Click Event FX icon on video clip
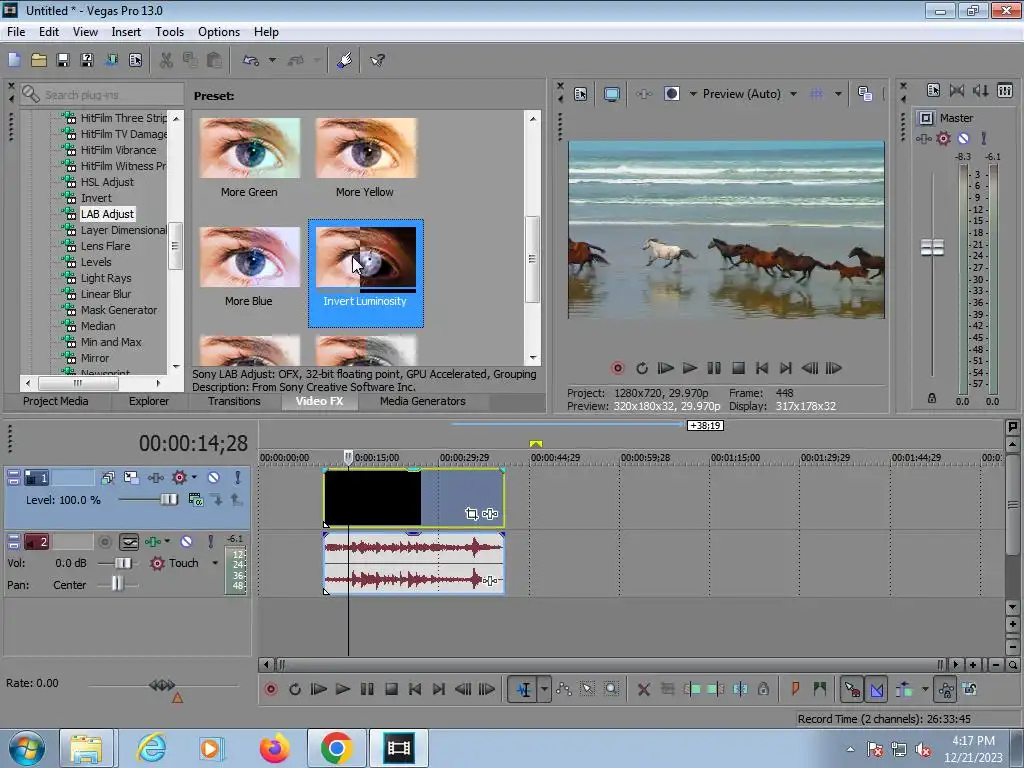 (490, 514)
